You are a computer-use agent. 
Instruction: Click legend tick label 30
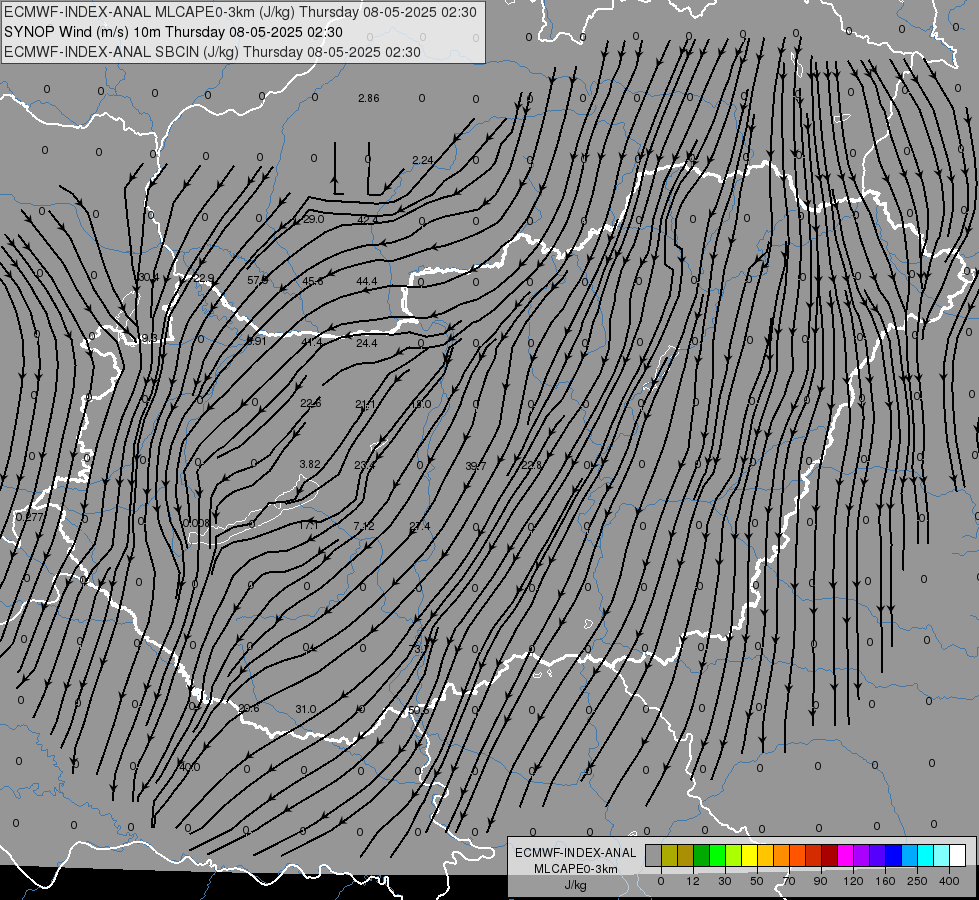coord(725,881)
